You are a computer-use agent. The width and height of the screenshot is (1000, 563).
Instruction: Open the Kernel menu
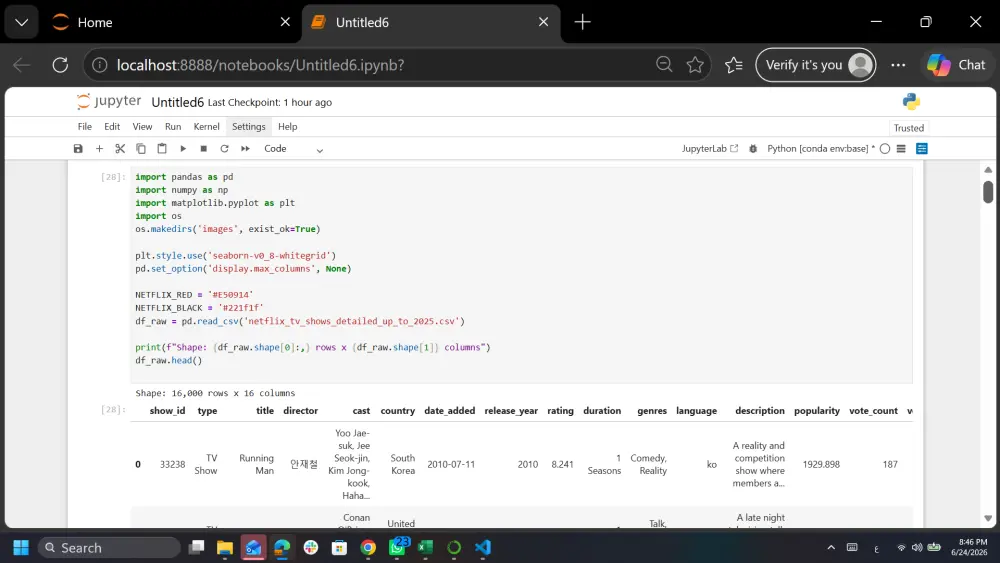click(x=207, y=127)
